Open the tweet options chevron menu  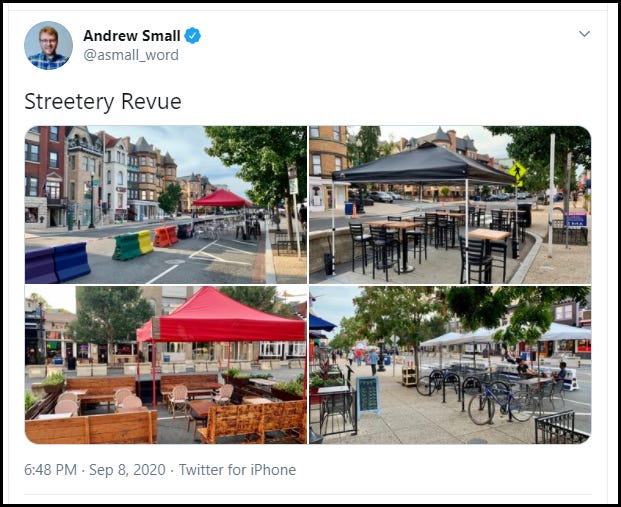584,34
